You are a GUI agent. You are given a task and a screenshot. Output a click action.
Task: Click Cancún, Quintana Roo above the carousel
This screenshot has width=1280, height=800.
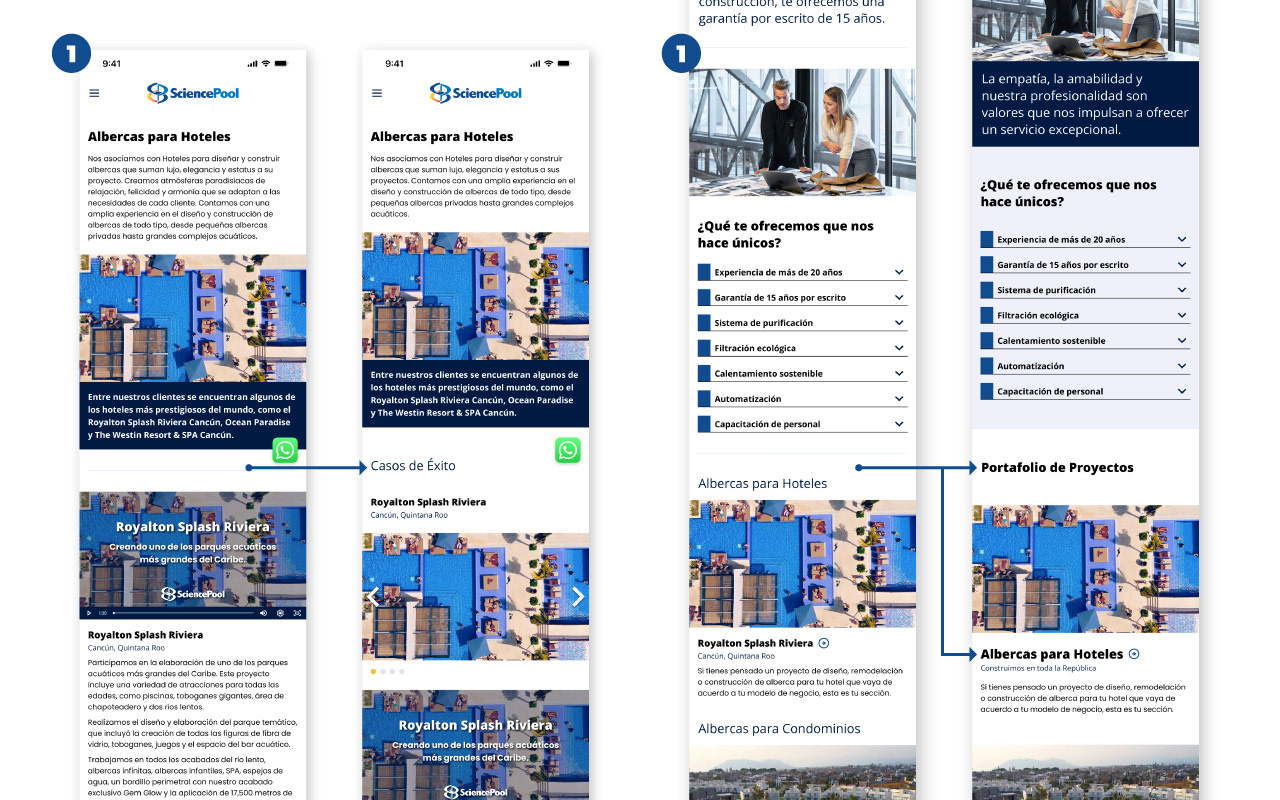point(409,515)
